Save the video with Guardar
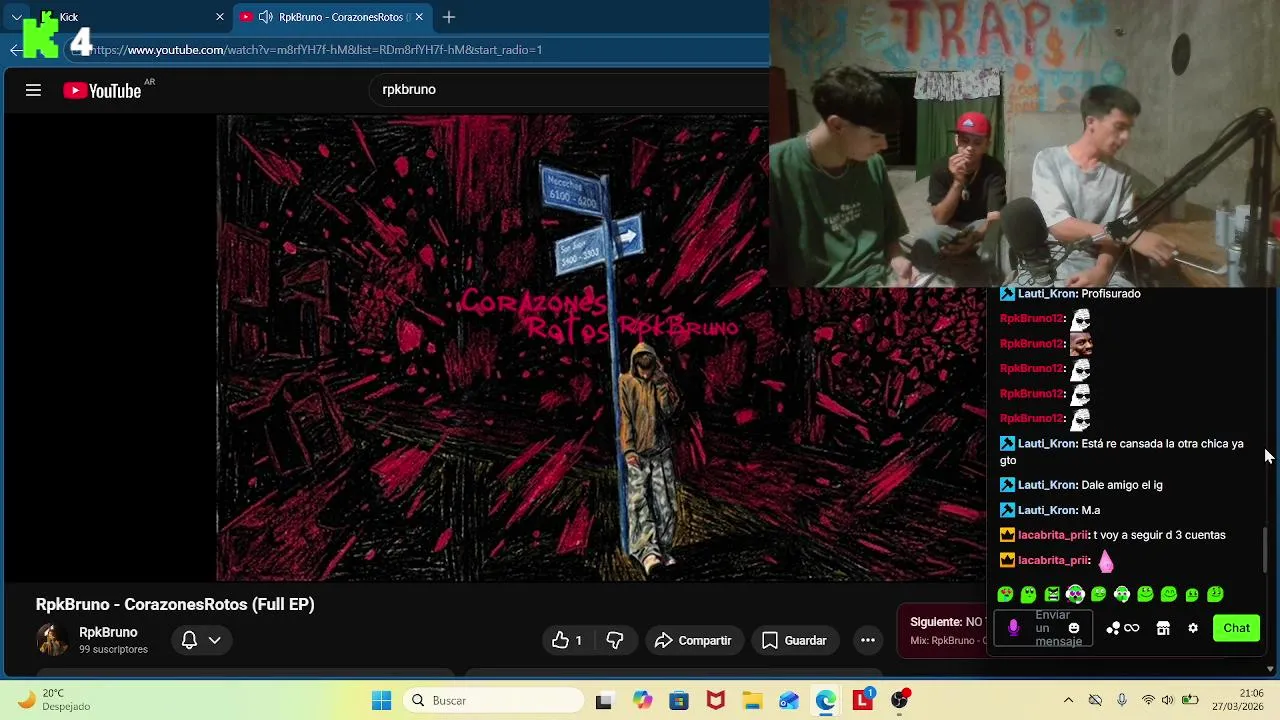1280x720 pixels. (794, 640)
